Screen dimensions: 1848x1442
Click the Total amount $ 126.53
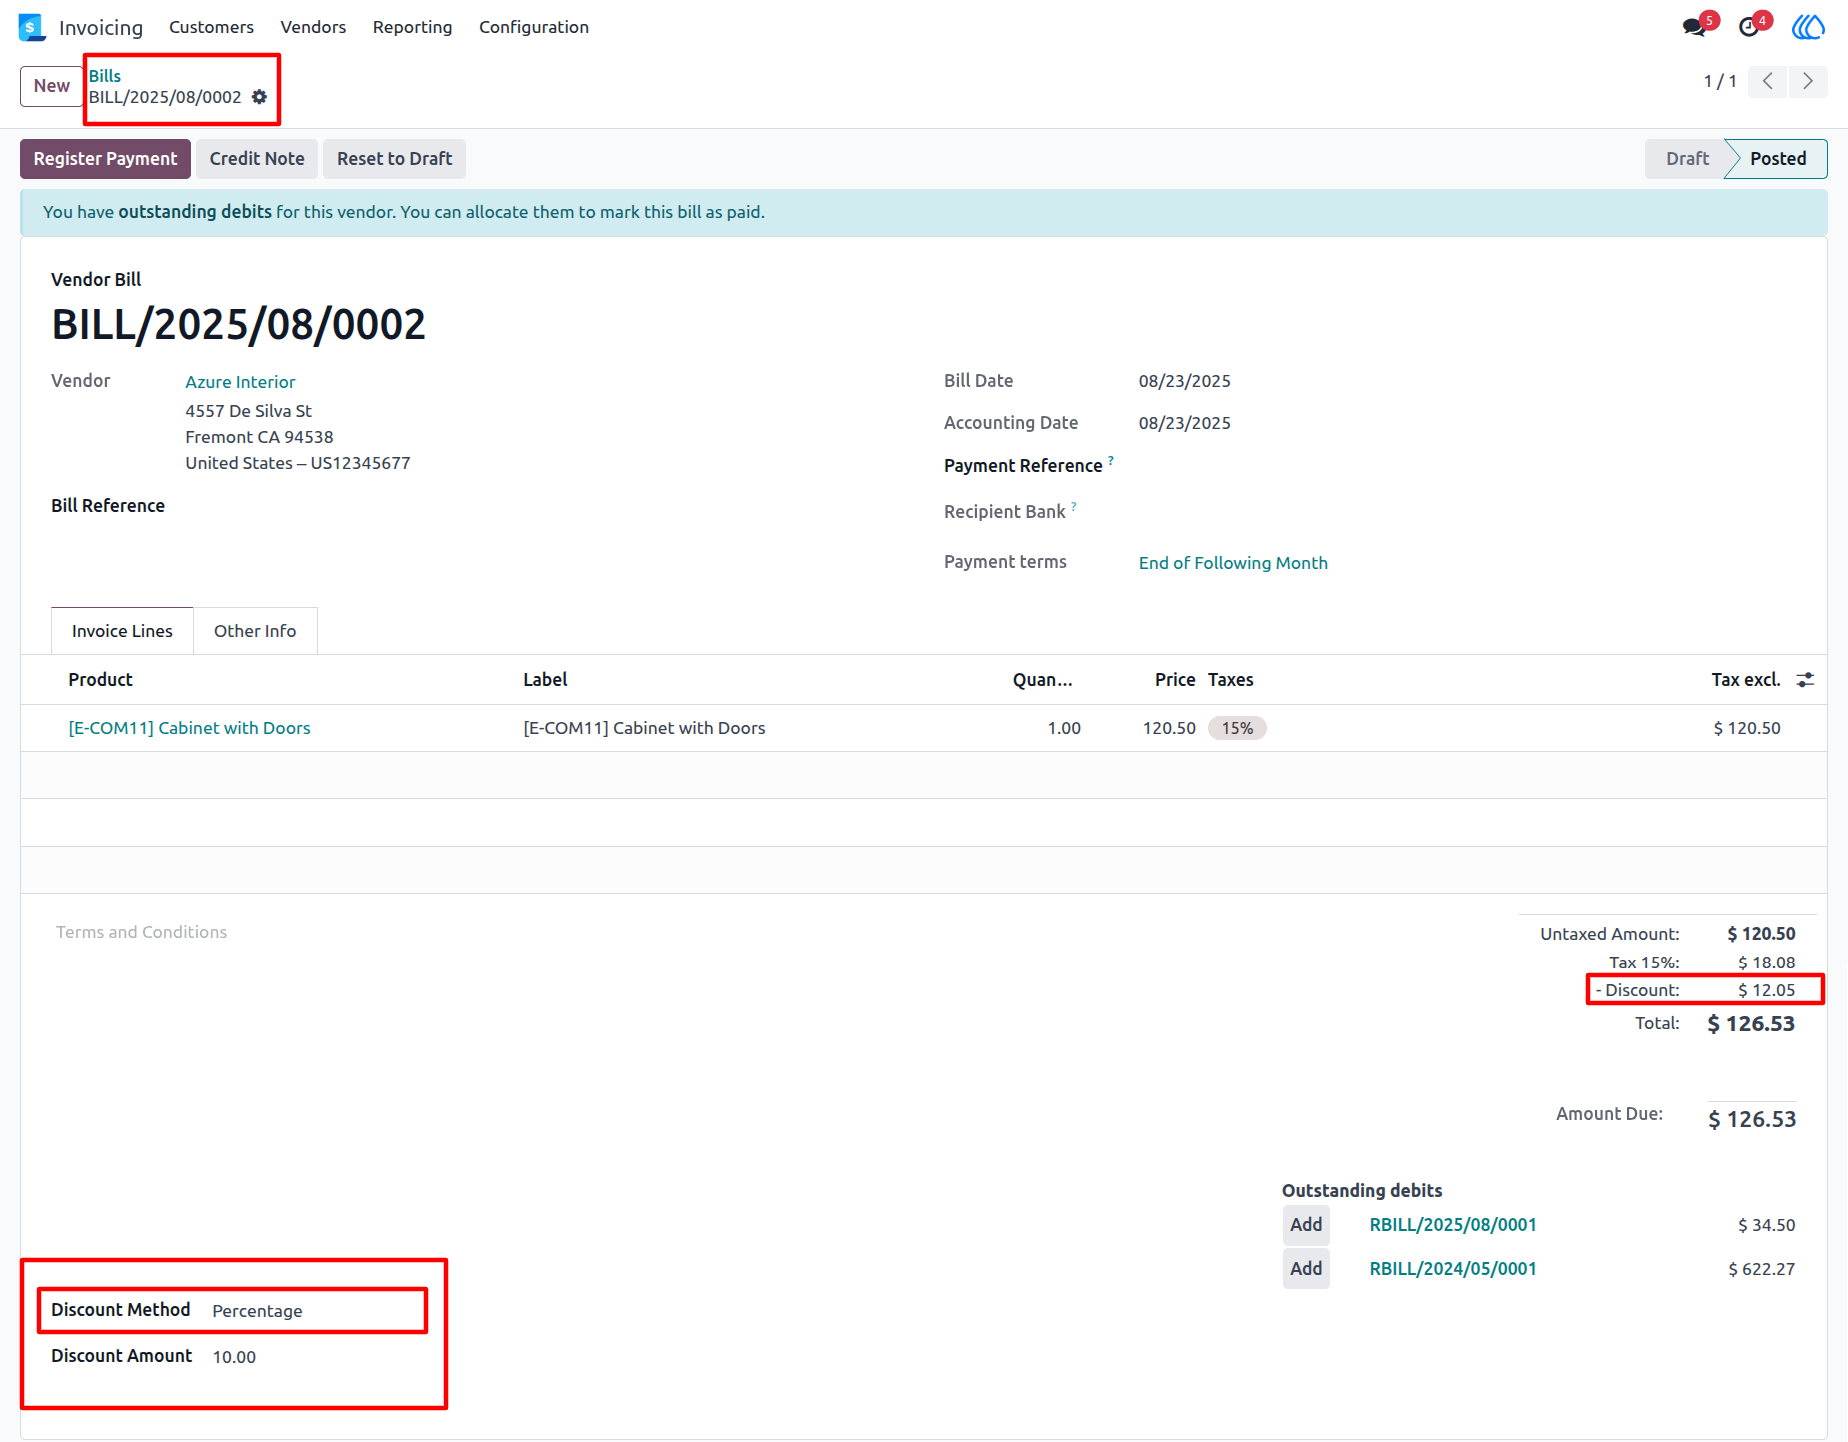point(1751,1024)
